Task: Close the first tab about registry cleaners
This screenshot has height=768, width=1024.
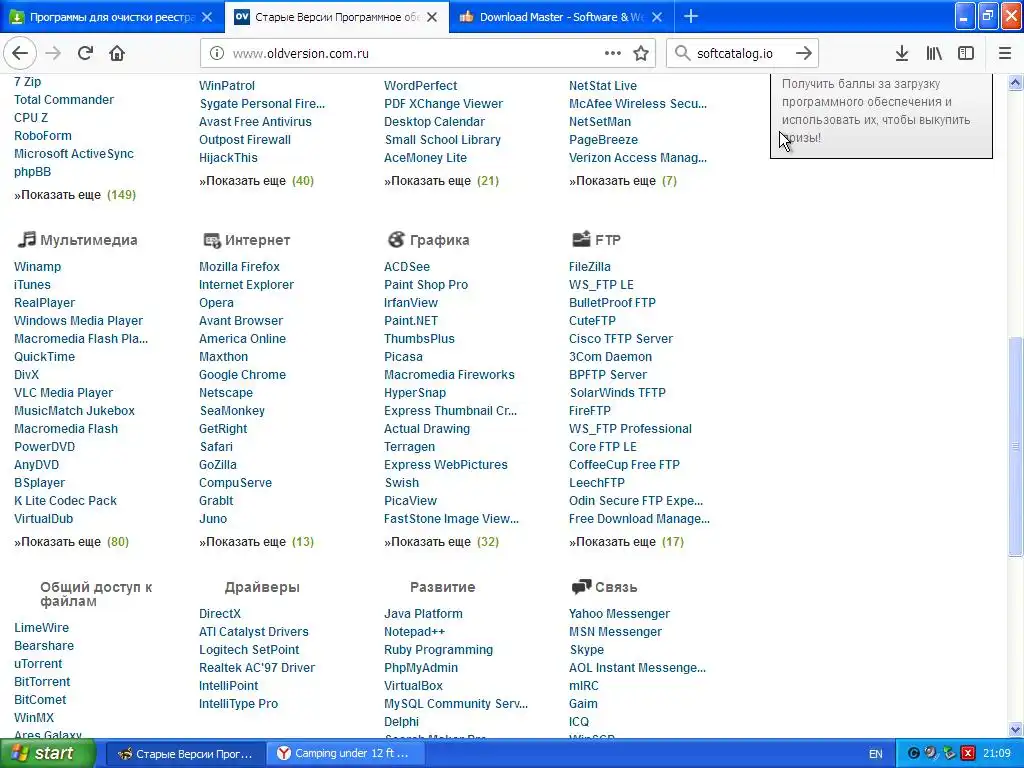Action: (207, 17)
